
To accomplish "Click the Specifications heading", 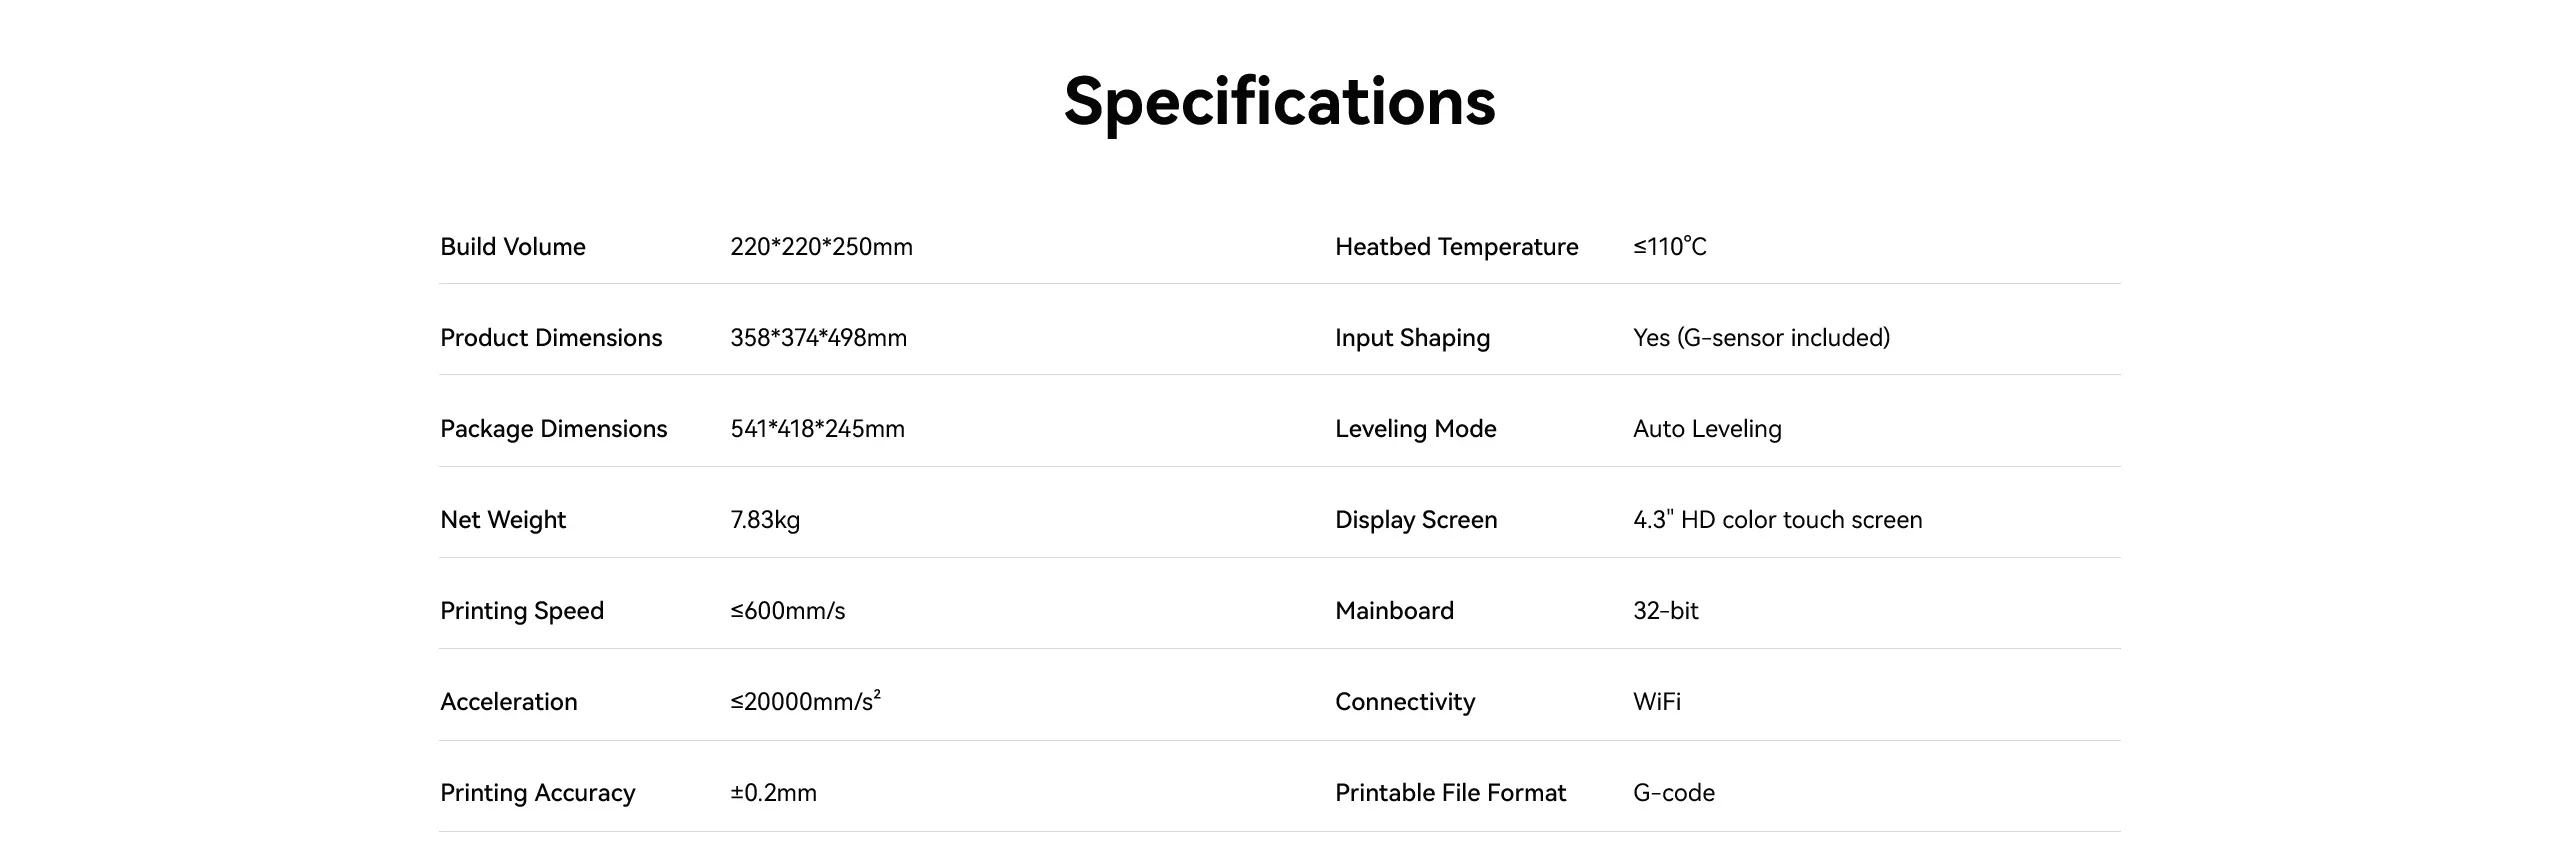I will 1279,102.
